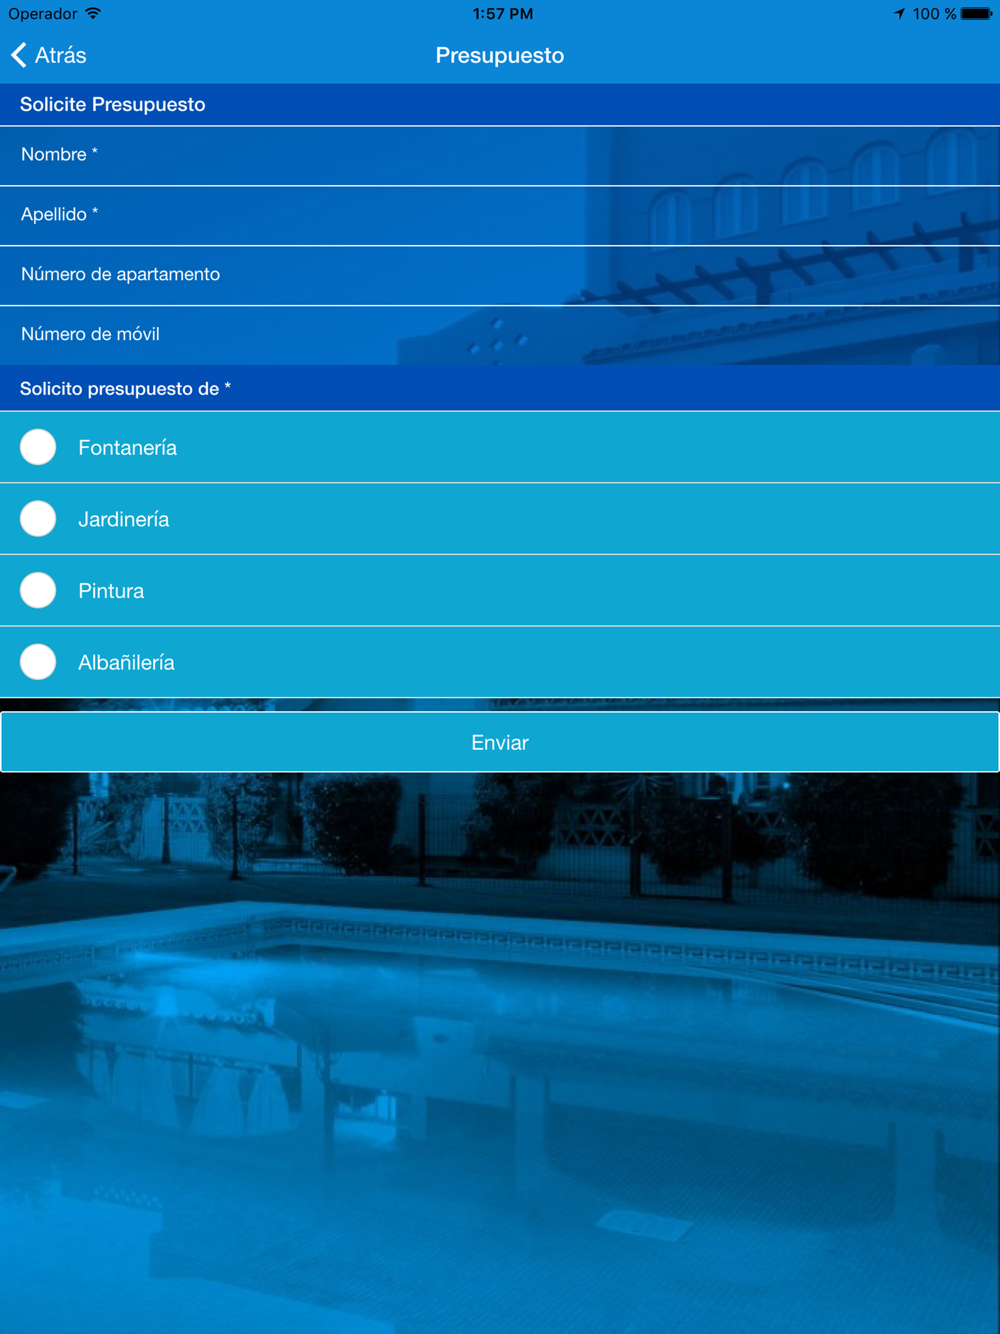Tap the location arrow status icon

(899, 14)
